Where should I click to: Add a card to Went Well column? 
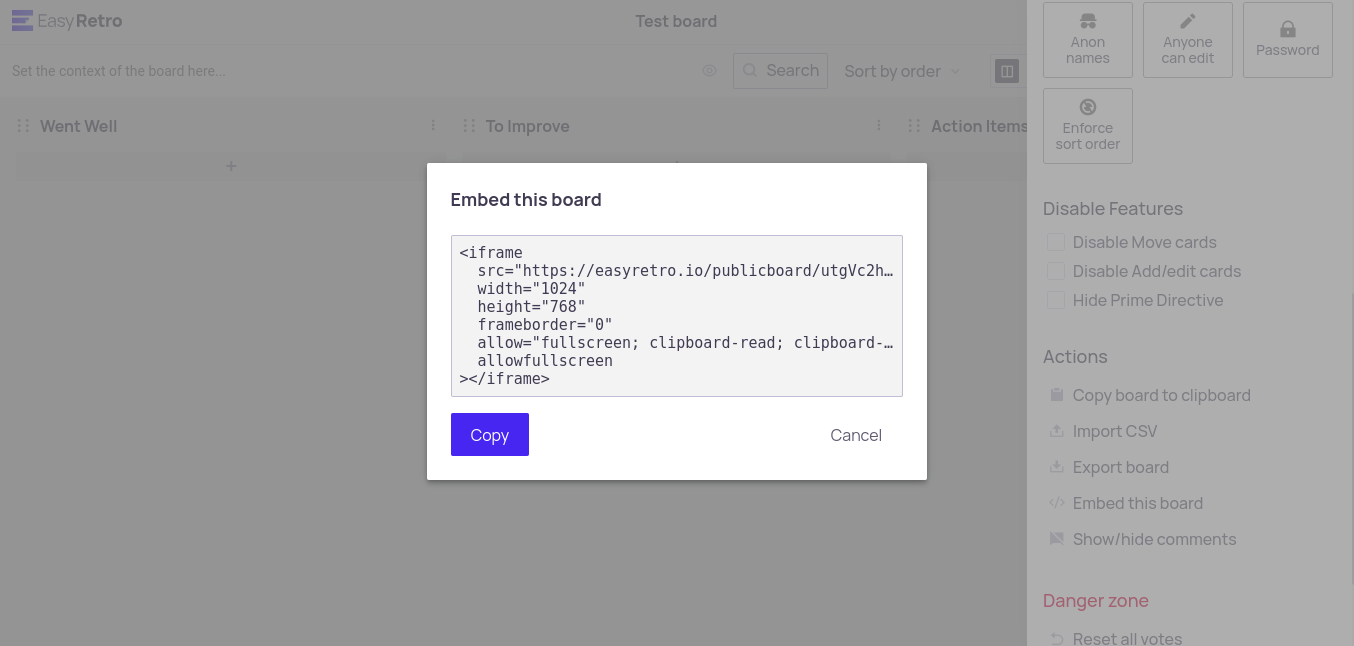point(231,166)
